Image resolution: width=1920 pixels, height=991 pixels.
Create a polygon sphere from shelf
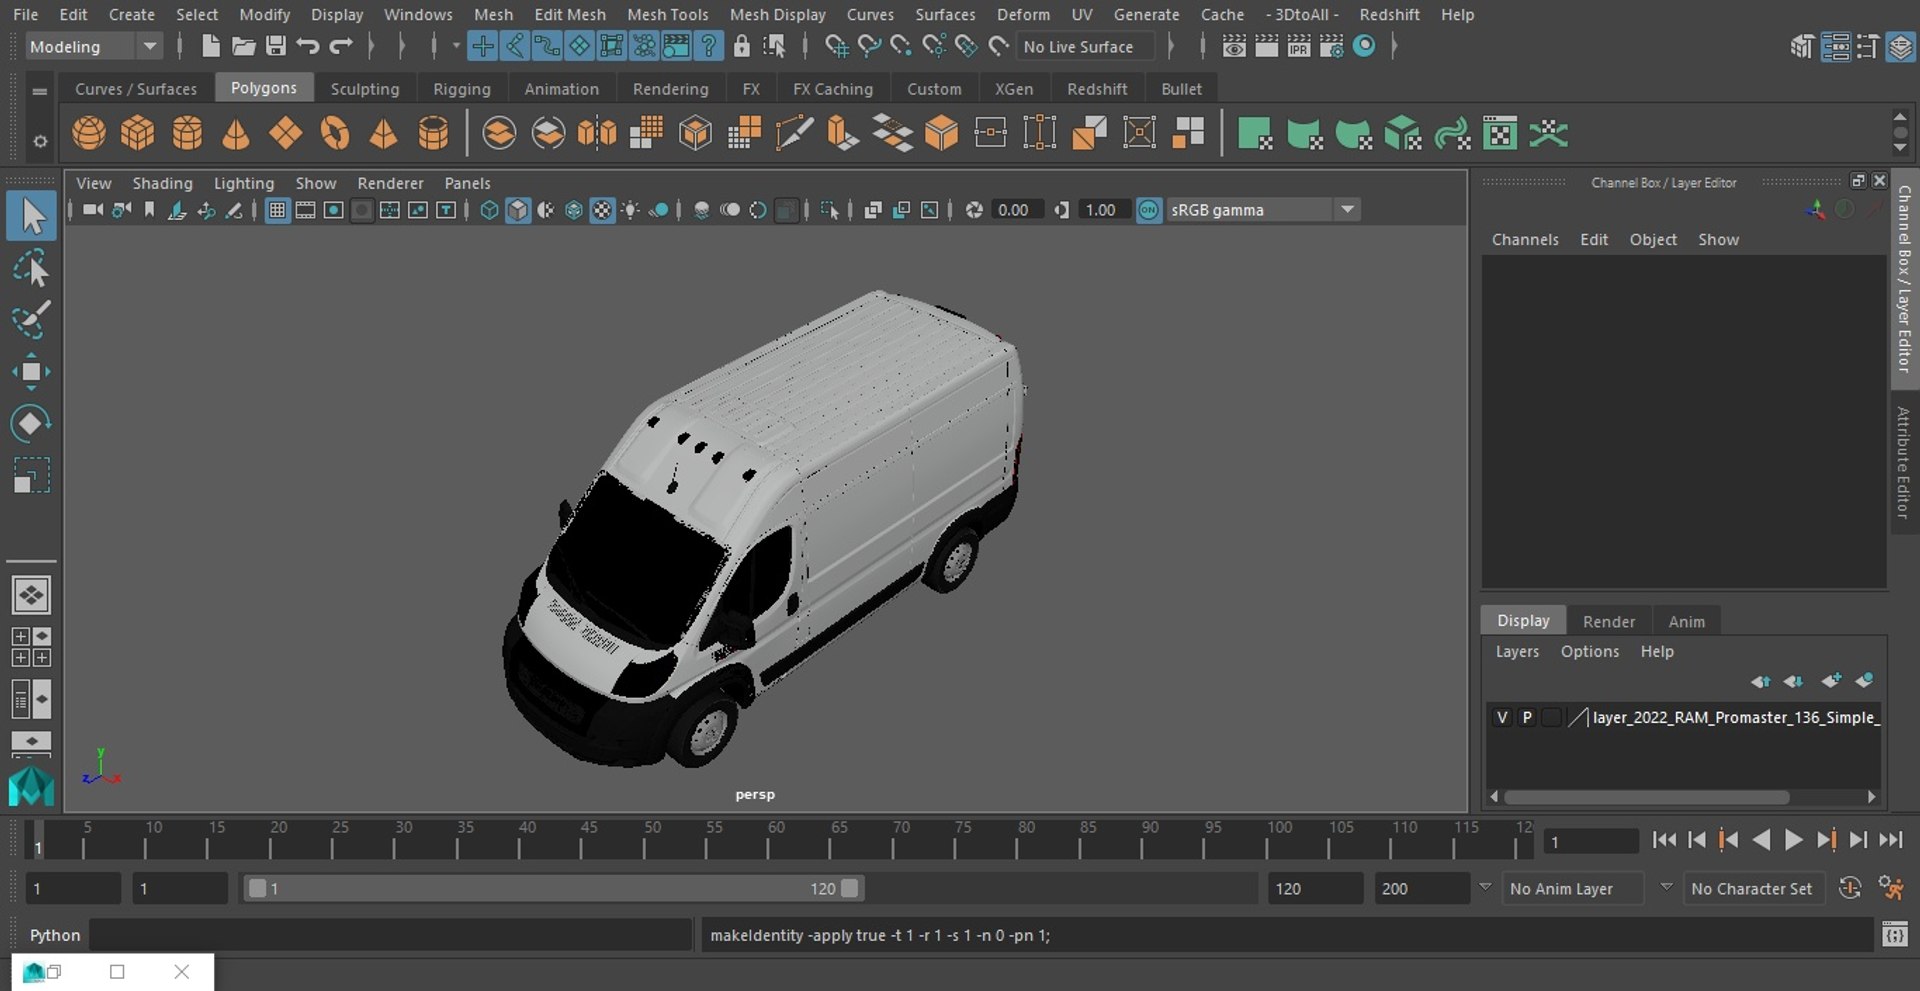tap(89, 133)
